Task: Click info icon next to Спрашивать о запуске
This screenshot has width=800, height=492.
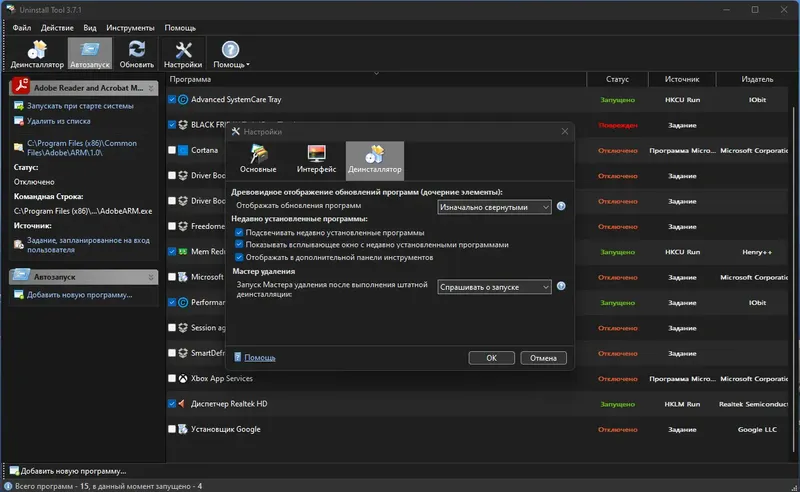Action: point(561,286)
